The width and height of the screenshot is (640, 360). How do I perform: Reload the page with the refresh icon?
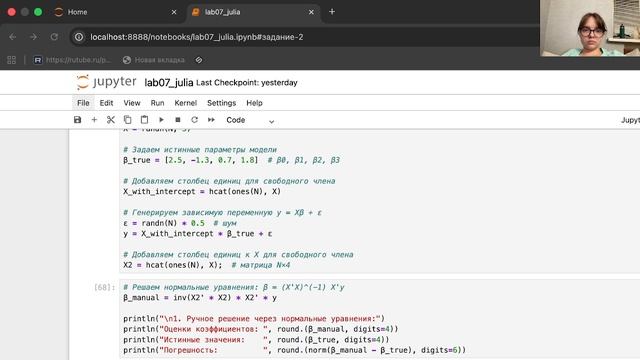[x=54, y=37]
